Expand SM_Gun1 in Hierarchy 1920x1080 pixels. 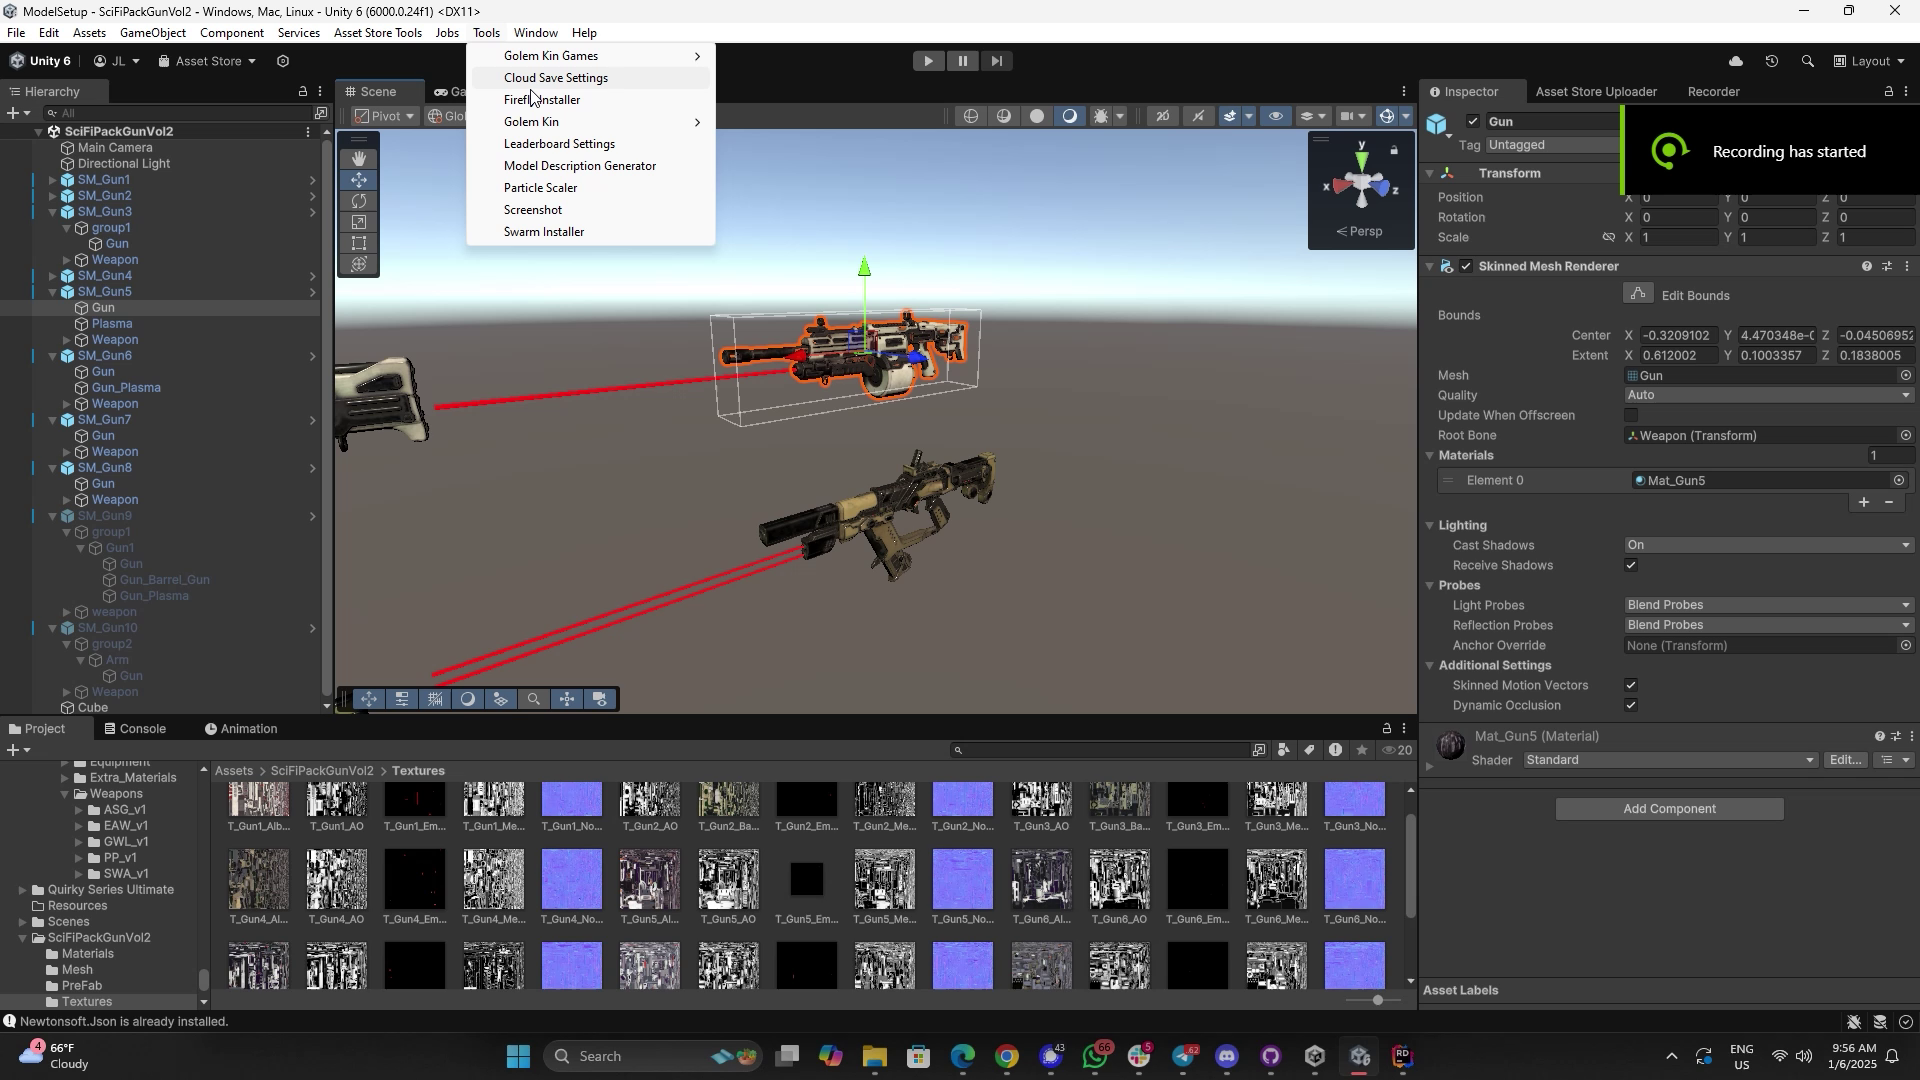(53, 180)
